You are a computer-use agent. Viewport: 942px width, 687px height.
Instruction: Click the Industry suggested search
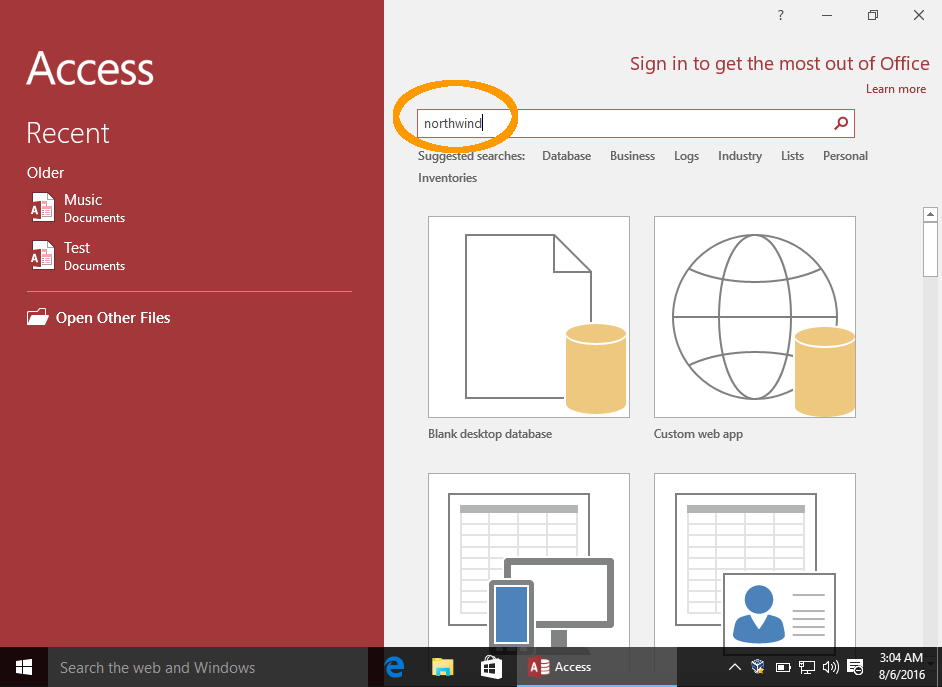[x=740, y=156]
